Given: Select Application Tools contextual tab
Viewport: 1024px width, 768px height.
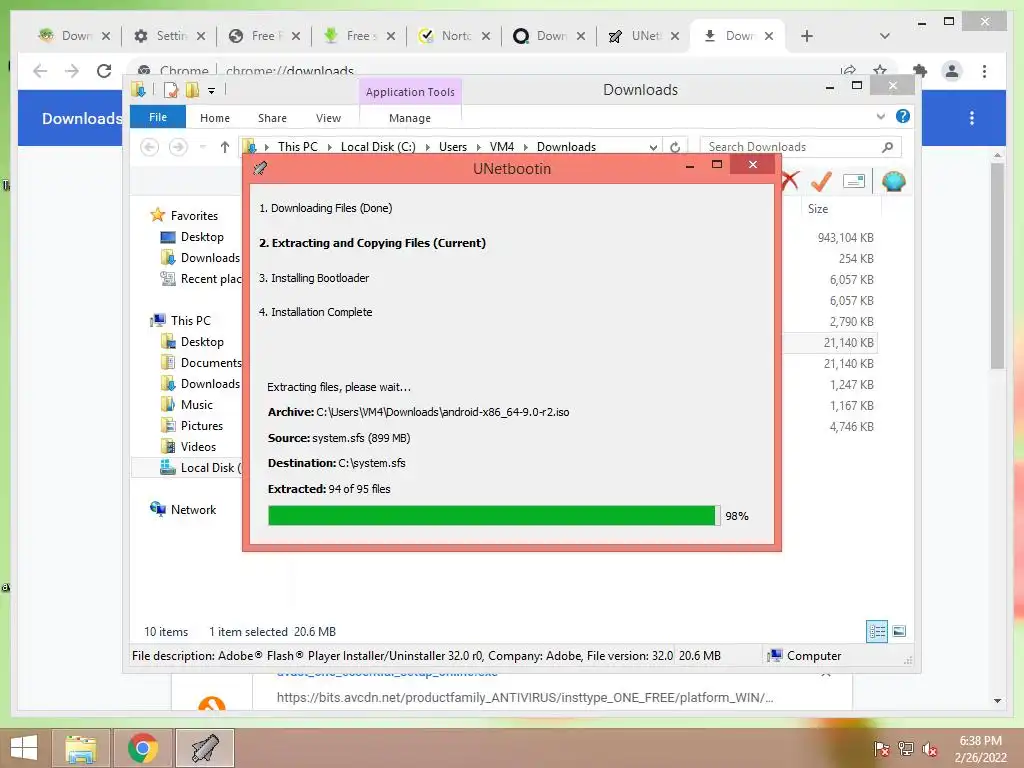Looking at the screenshot, I should tap(410, 92).
